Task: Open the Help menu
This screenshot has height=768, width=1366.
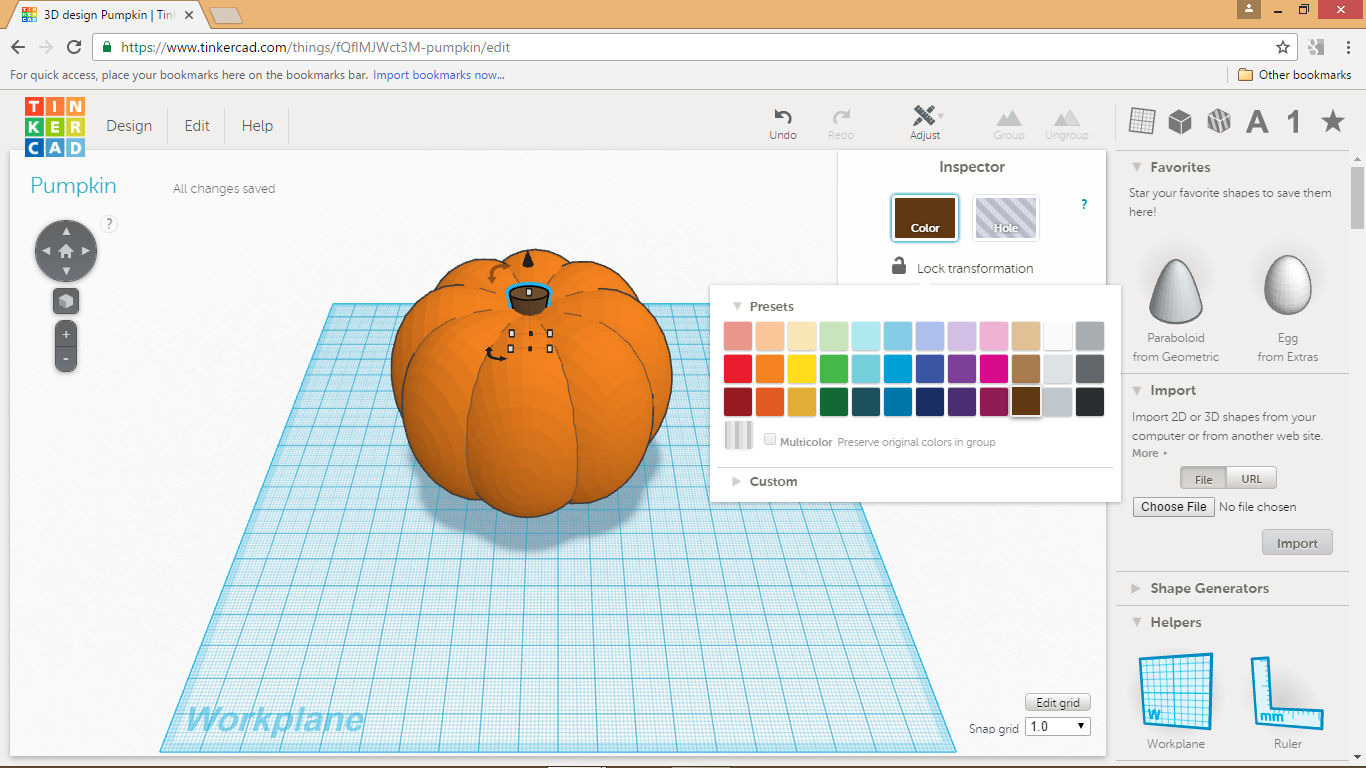Action: click(256, 125)
